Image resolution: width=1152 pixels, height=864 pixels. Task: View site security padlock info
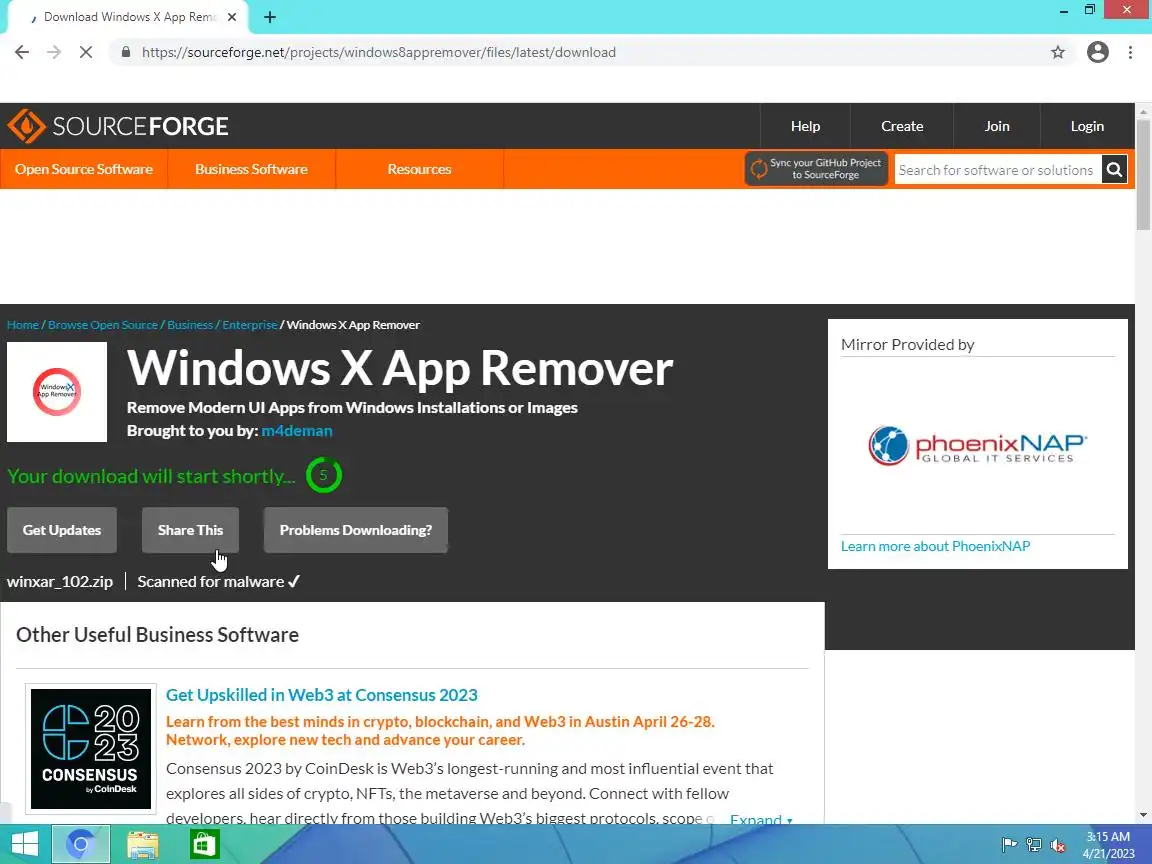click(x=126, y=52)
